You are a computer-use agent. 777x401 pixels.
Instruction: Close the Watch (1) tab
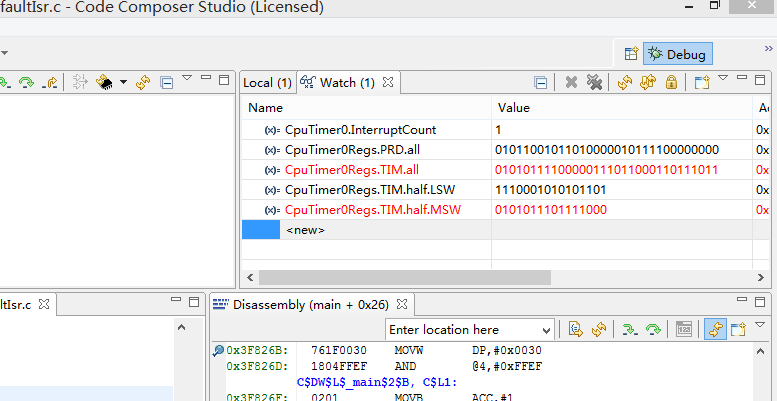(x=388, y=82)
